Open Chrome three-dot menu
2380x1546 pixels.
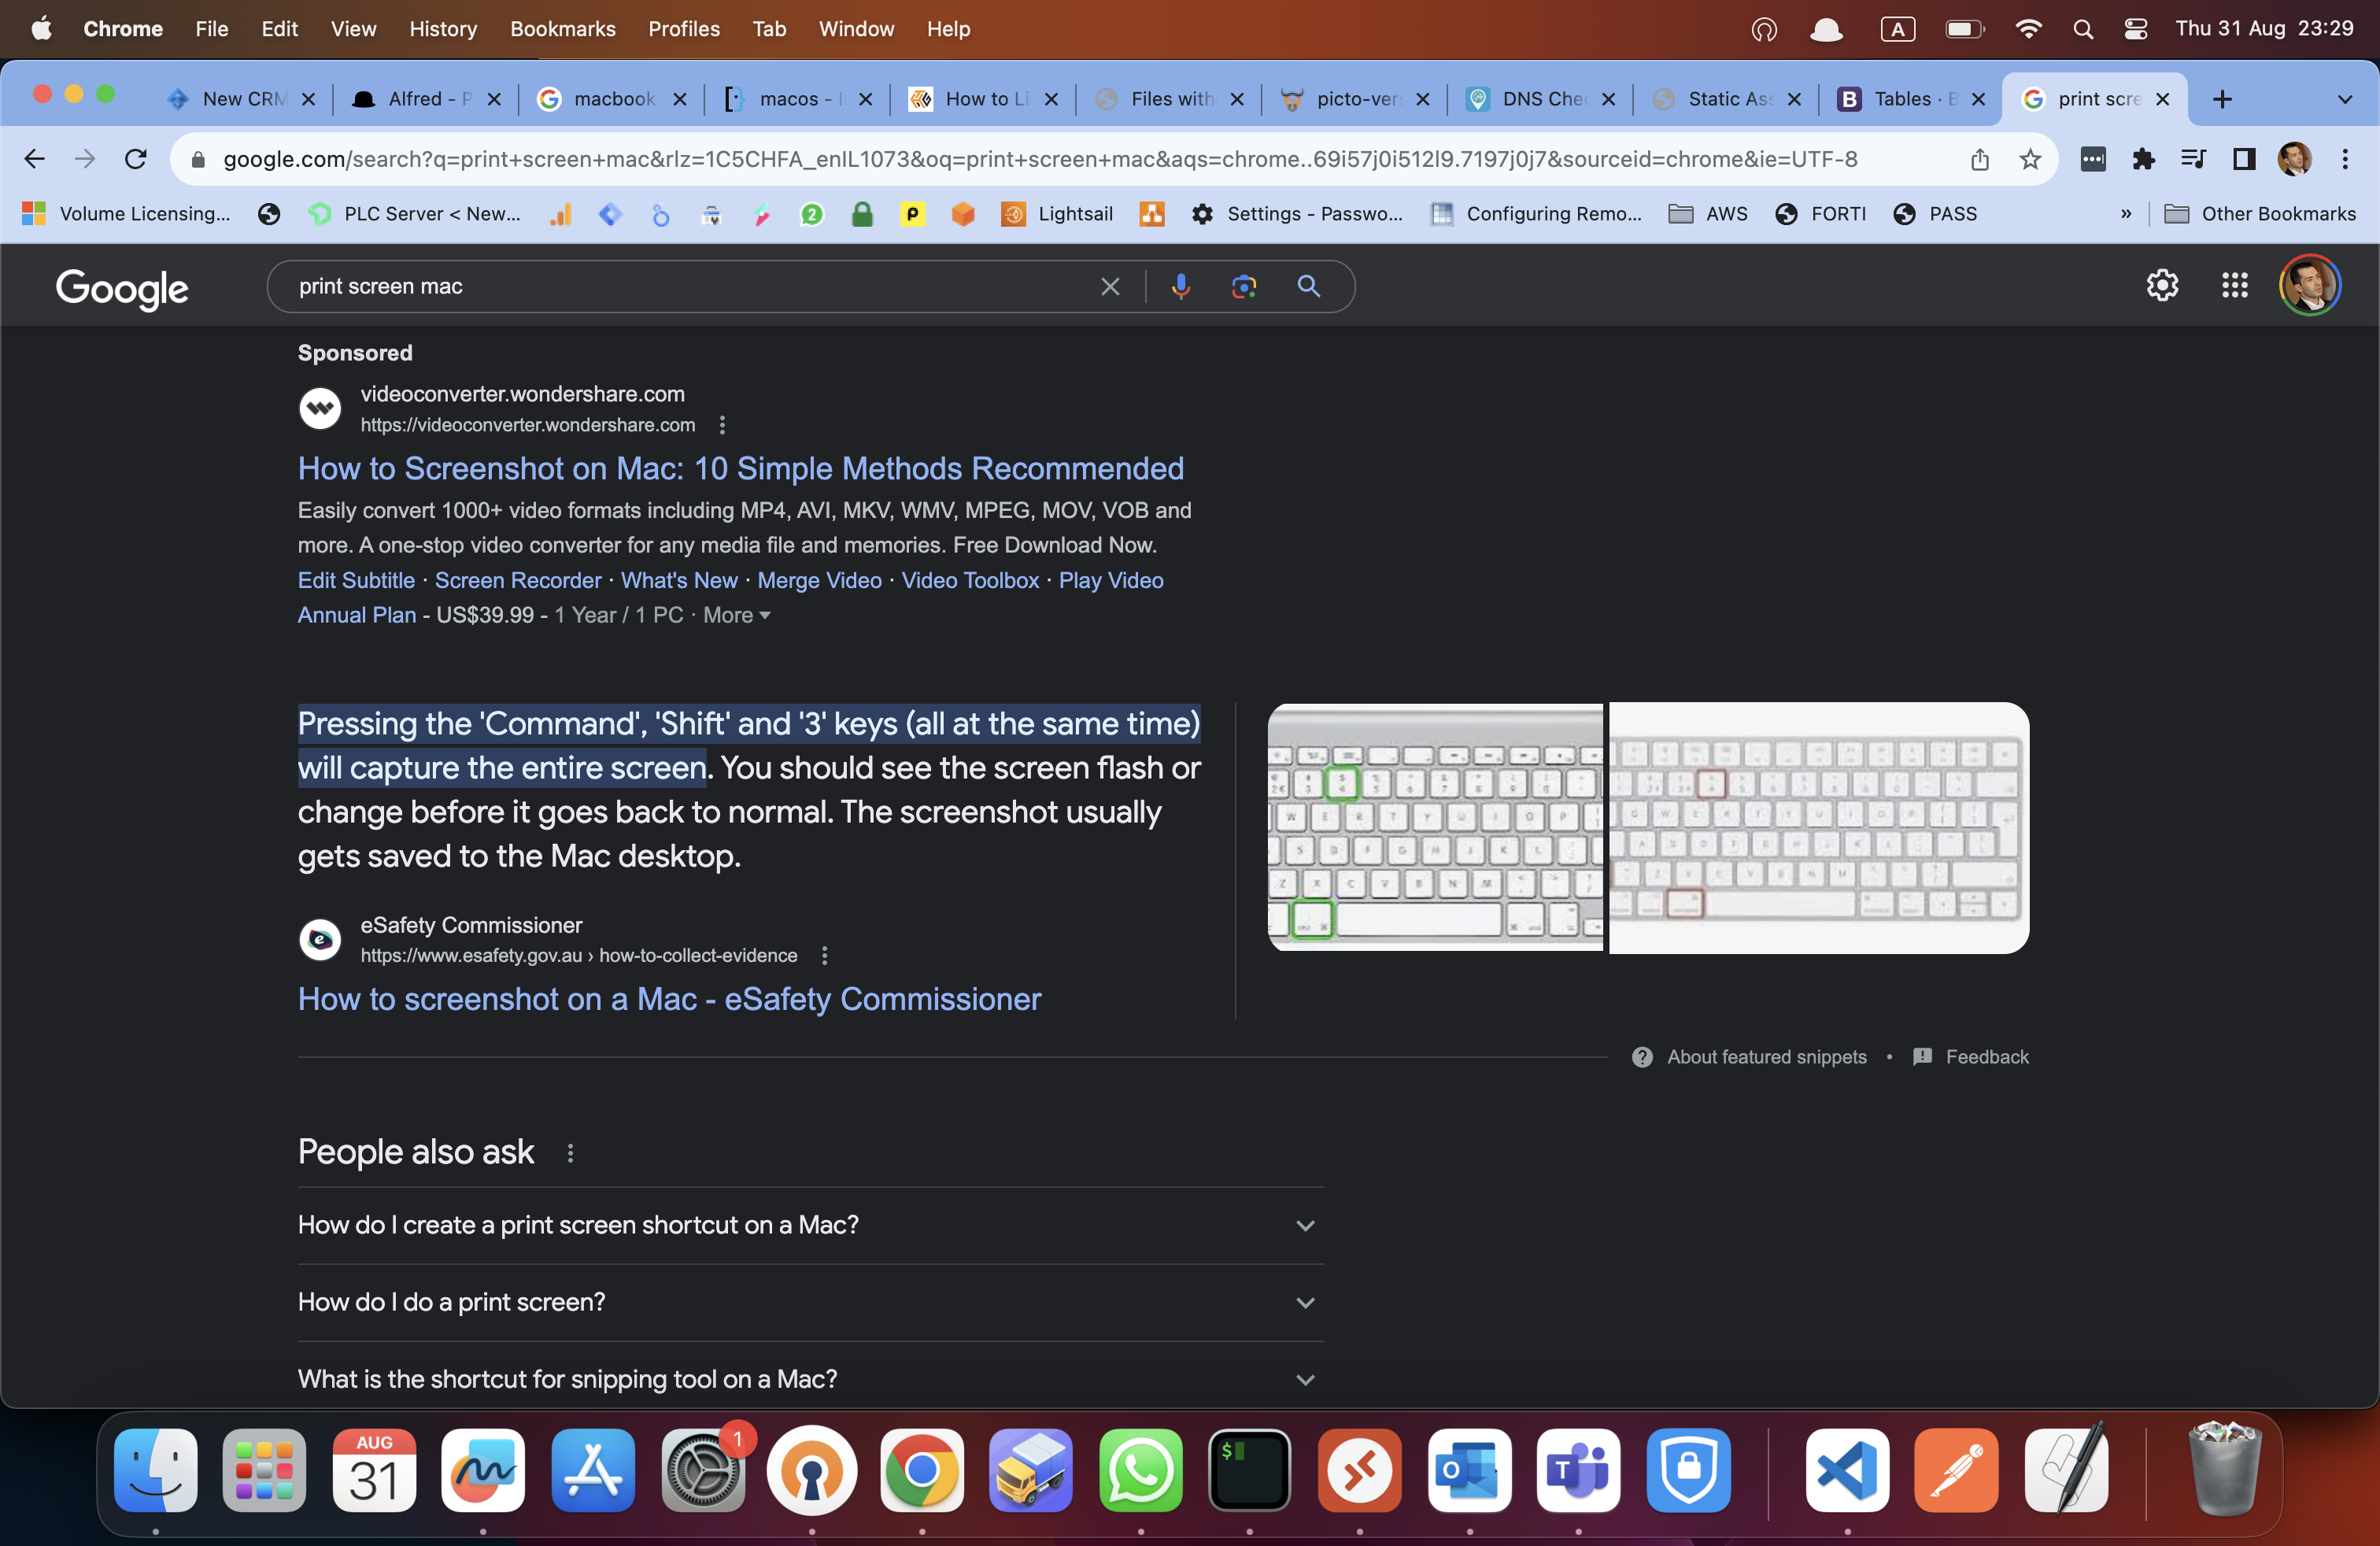click(x=2345, y=159)
